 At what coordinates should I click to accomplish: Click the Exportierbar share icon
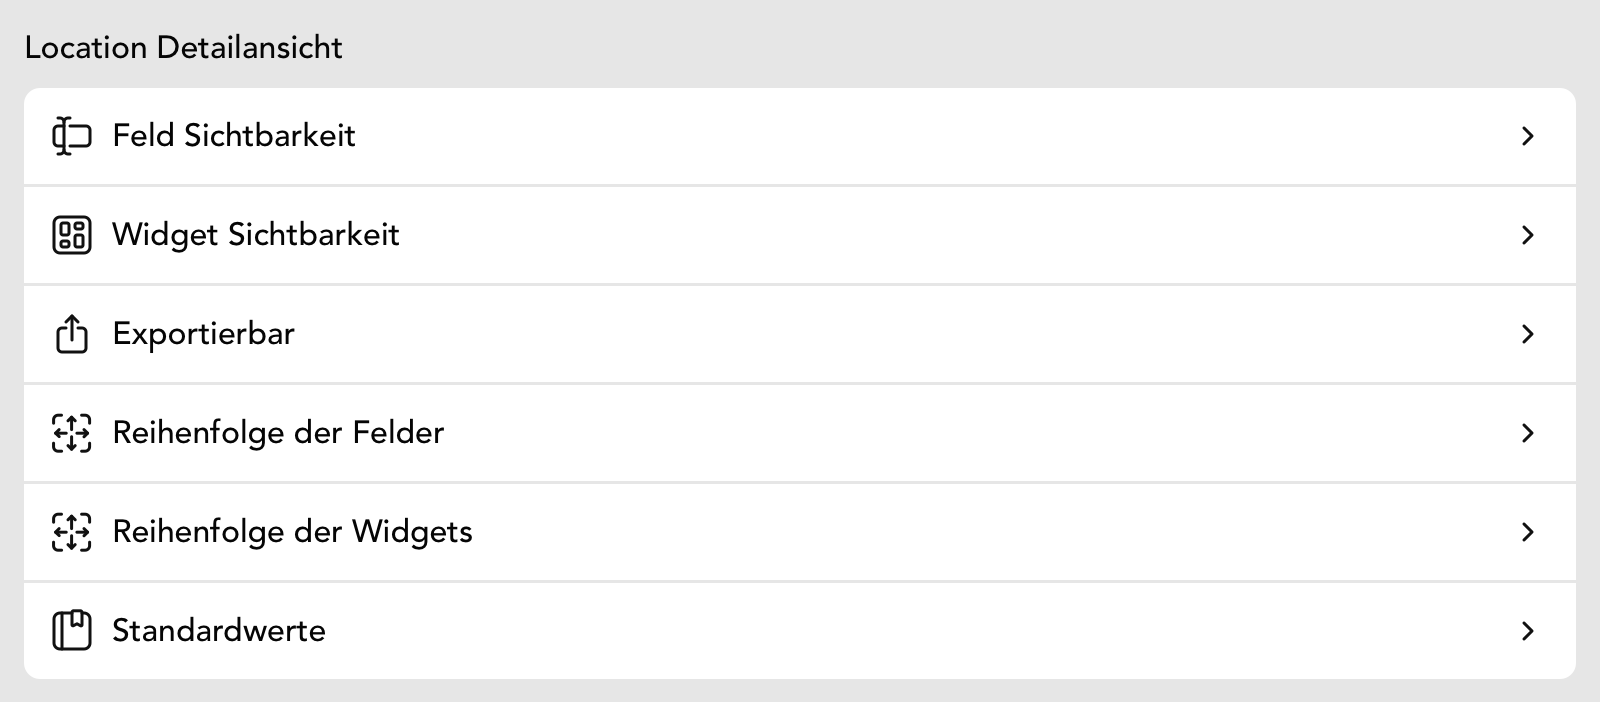click(71, 334)
